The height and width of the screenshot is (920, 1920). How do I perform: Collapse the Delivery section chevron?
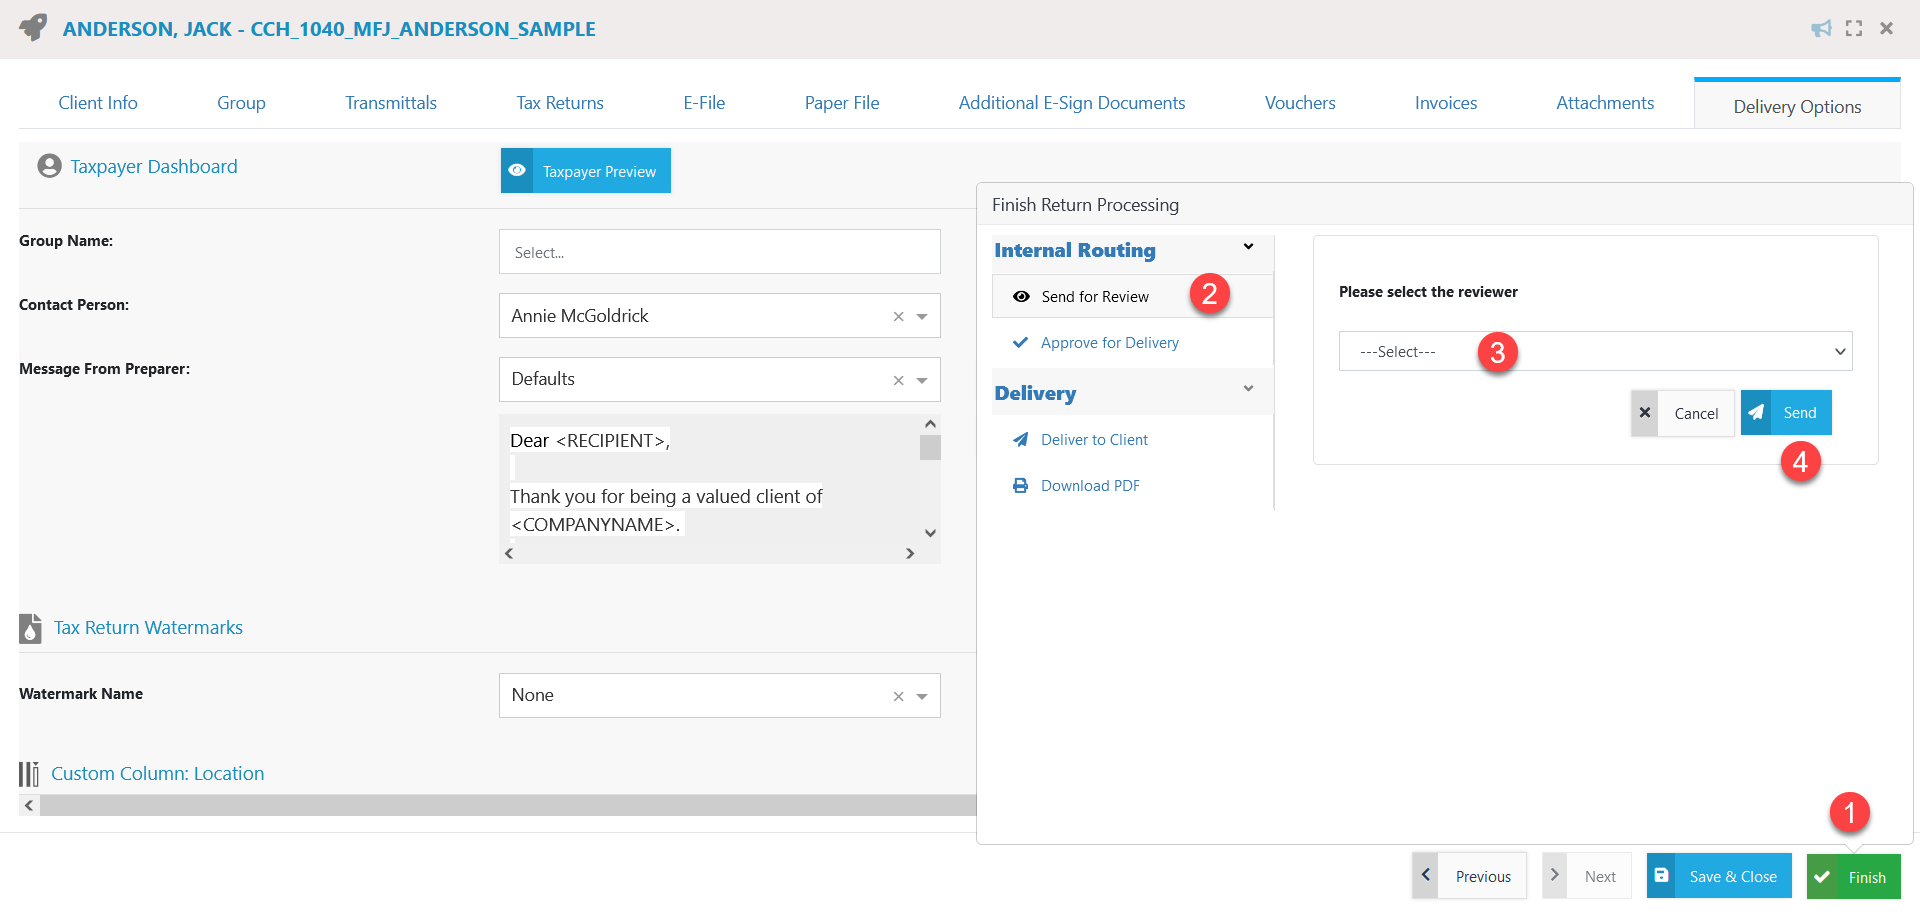click(1248, 390)
